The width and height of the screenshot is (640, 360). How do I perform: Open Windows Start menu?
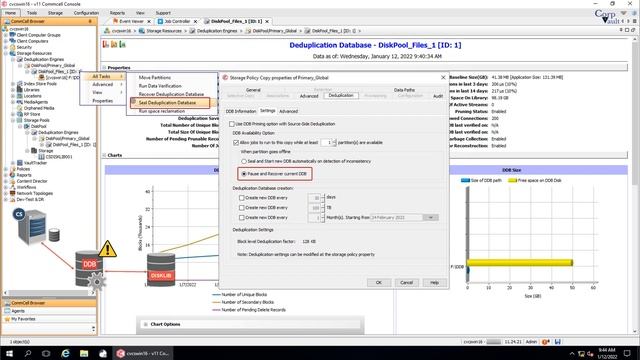click(x=9, y=353)
